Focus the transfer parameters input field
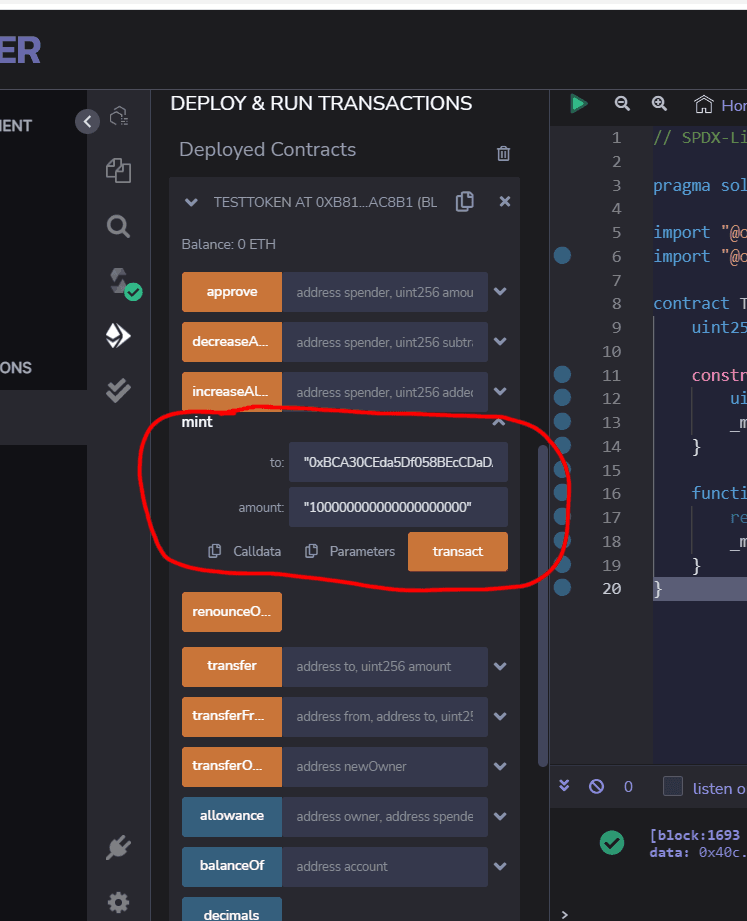Viewport: 747px width, 921px height. click(385, 667)
